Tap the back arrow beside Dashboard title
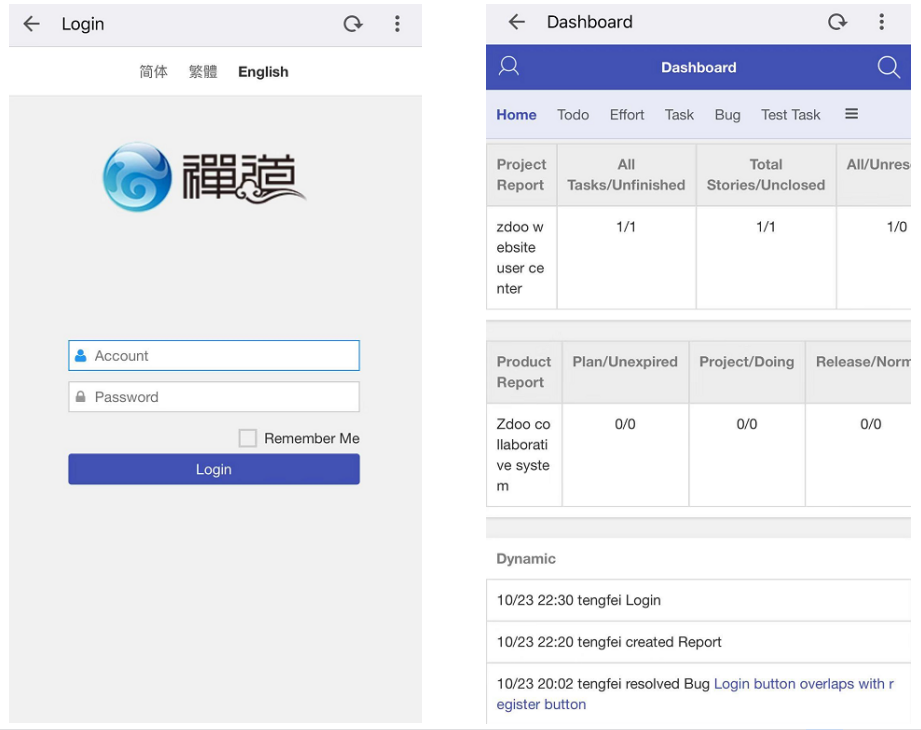921x730 pixels. (x=516, y=22)
